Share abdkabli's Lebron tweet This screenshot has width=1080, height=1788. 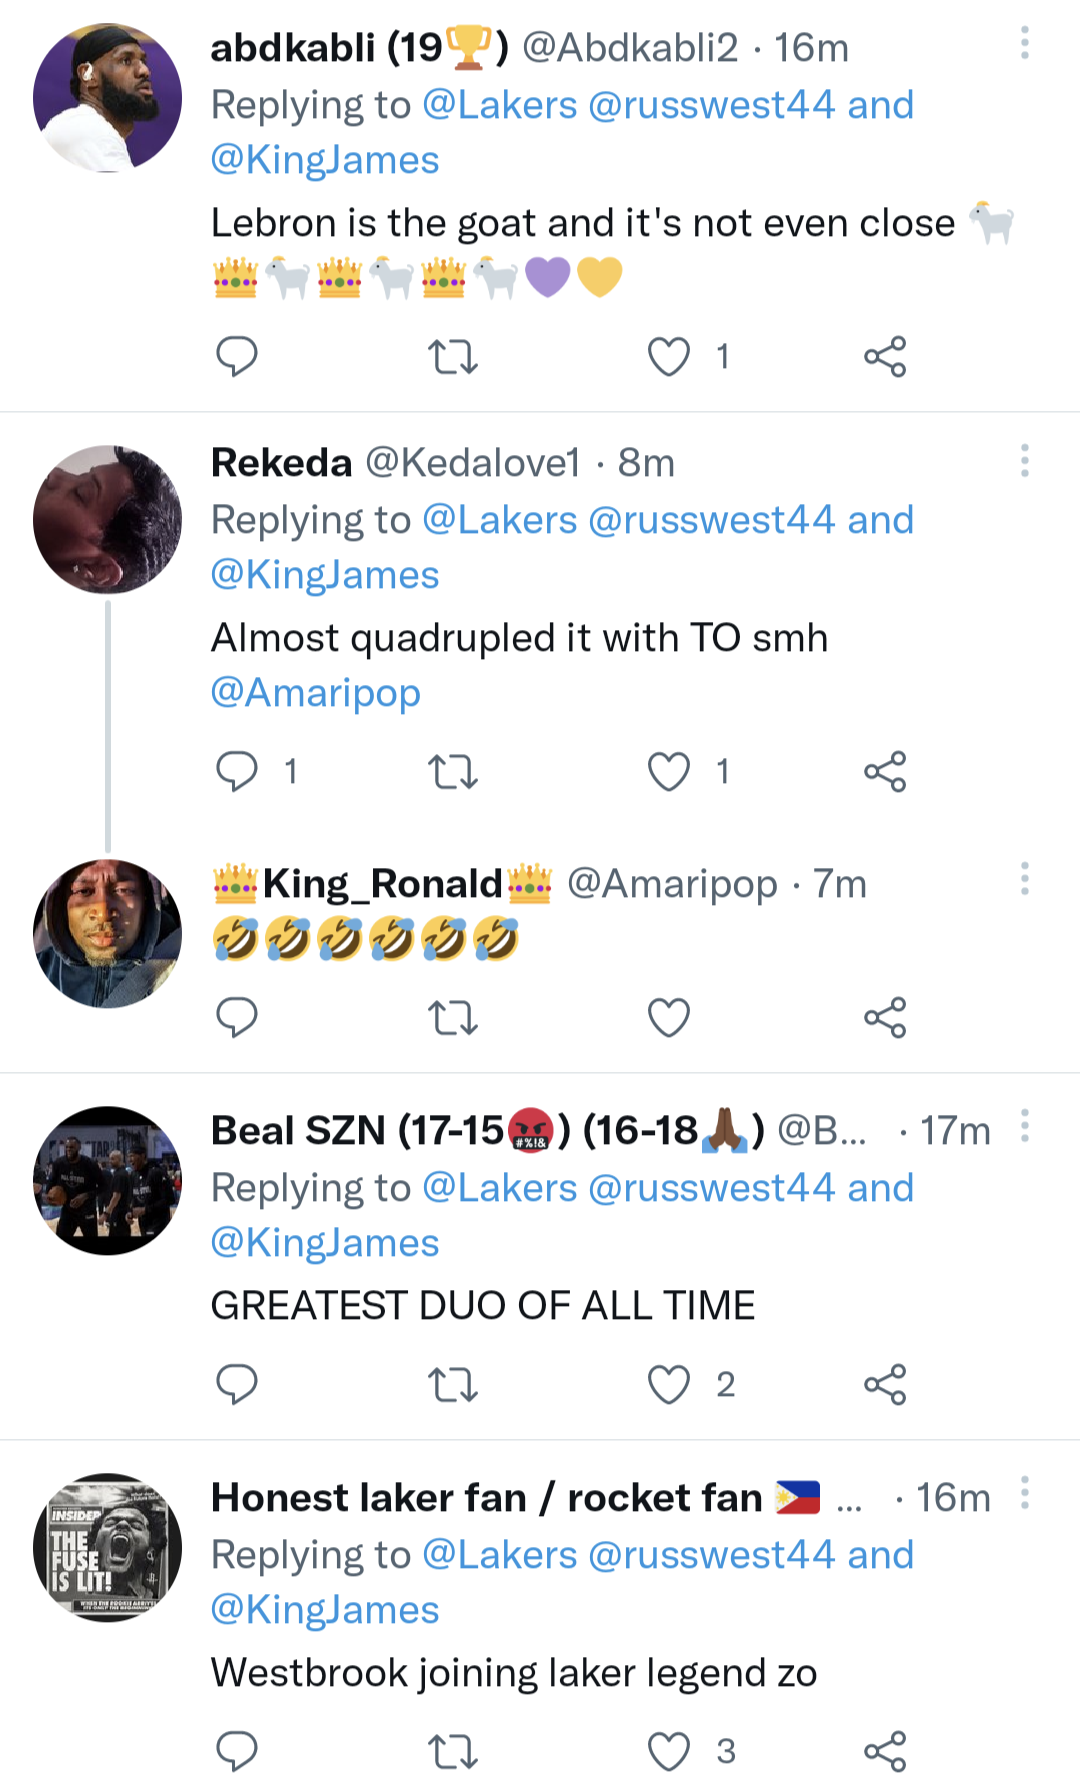pyautogui.click(x=885, y=357)
